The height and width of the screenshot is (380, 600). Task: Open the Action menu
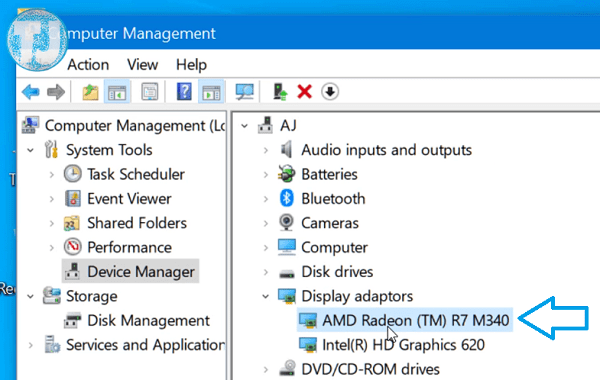(x=88, y=65)
